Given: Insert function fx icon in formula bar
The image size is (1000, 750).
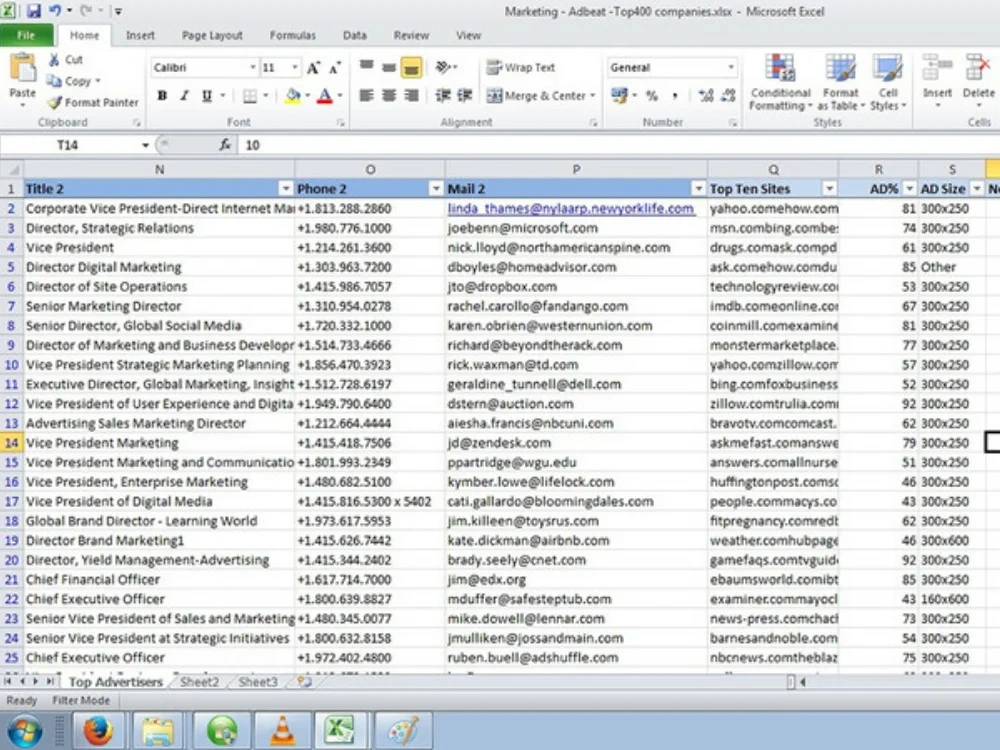Looking at the screenshot, I should pos(224,145).
